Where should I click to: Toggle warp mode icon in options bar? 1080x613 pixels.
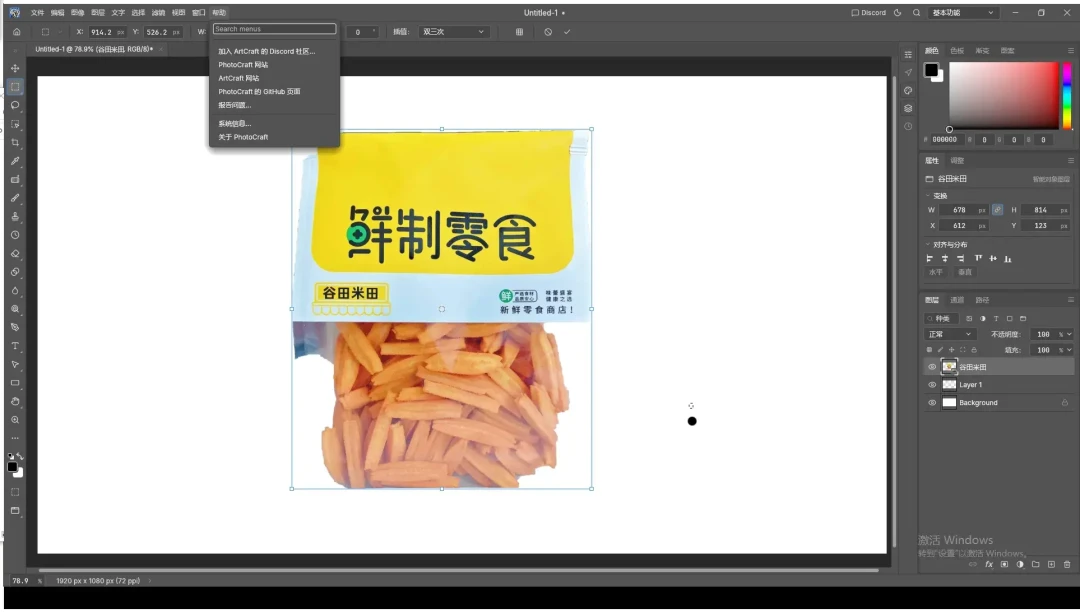click(x=519, y=32)
